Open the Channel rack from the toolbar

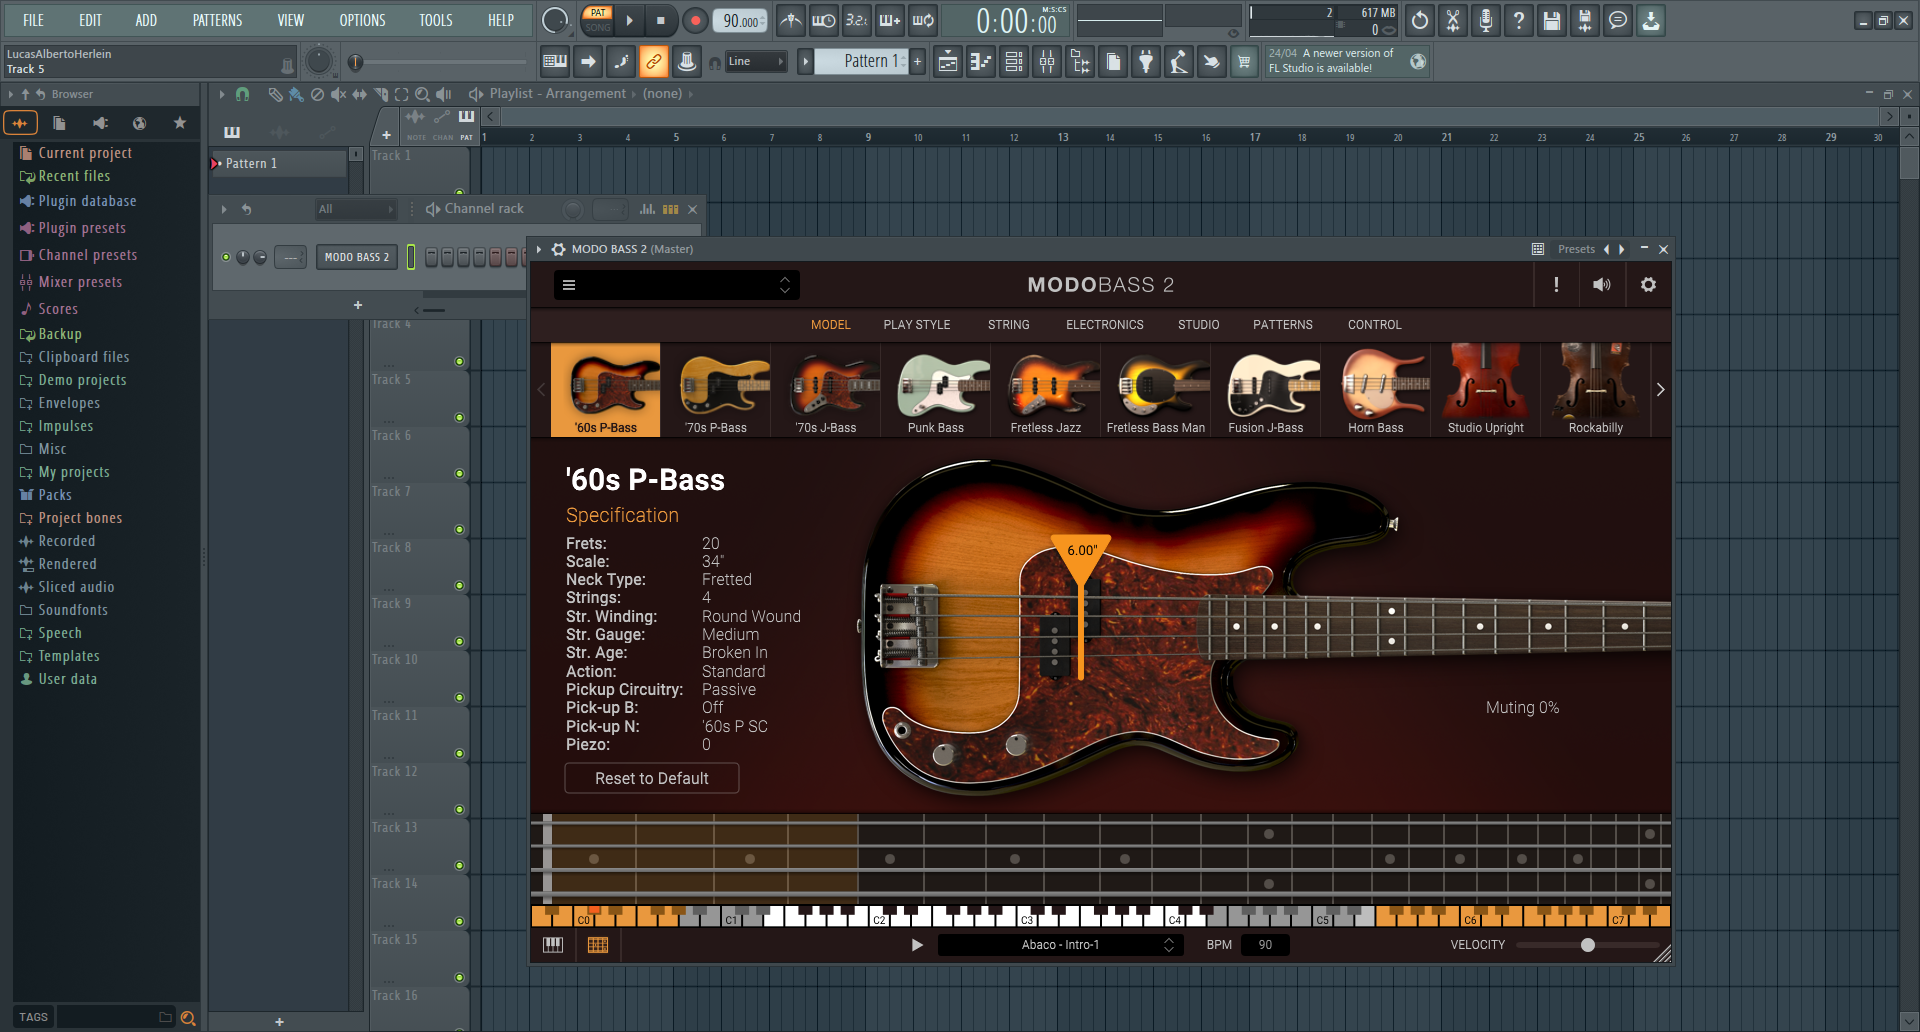[x=1014, y=62]
